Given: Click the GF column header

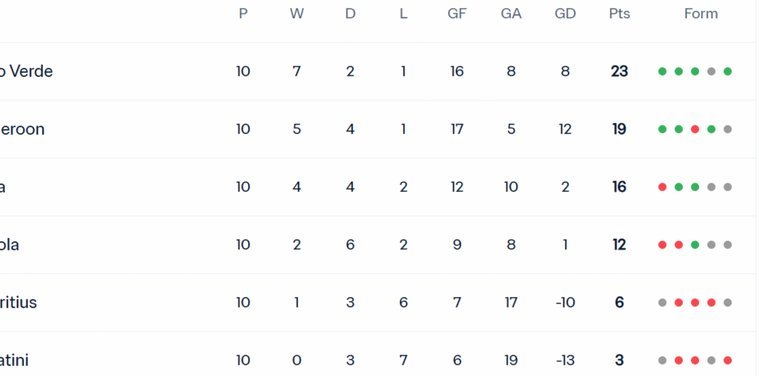Looking at the screenshot, I should [456, 14].
